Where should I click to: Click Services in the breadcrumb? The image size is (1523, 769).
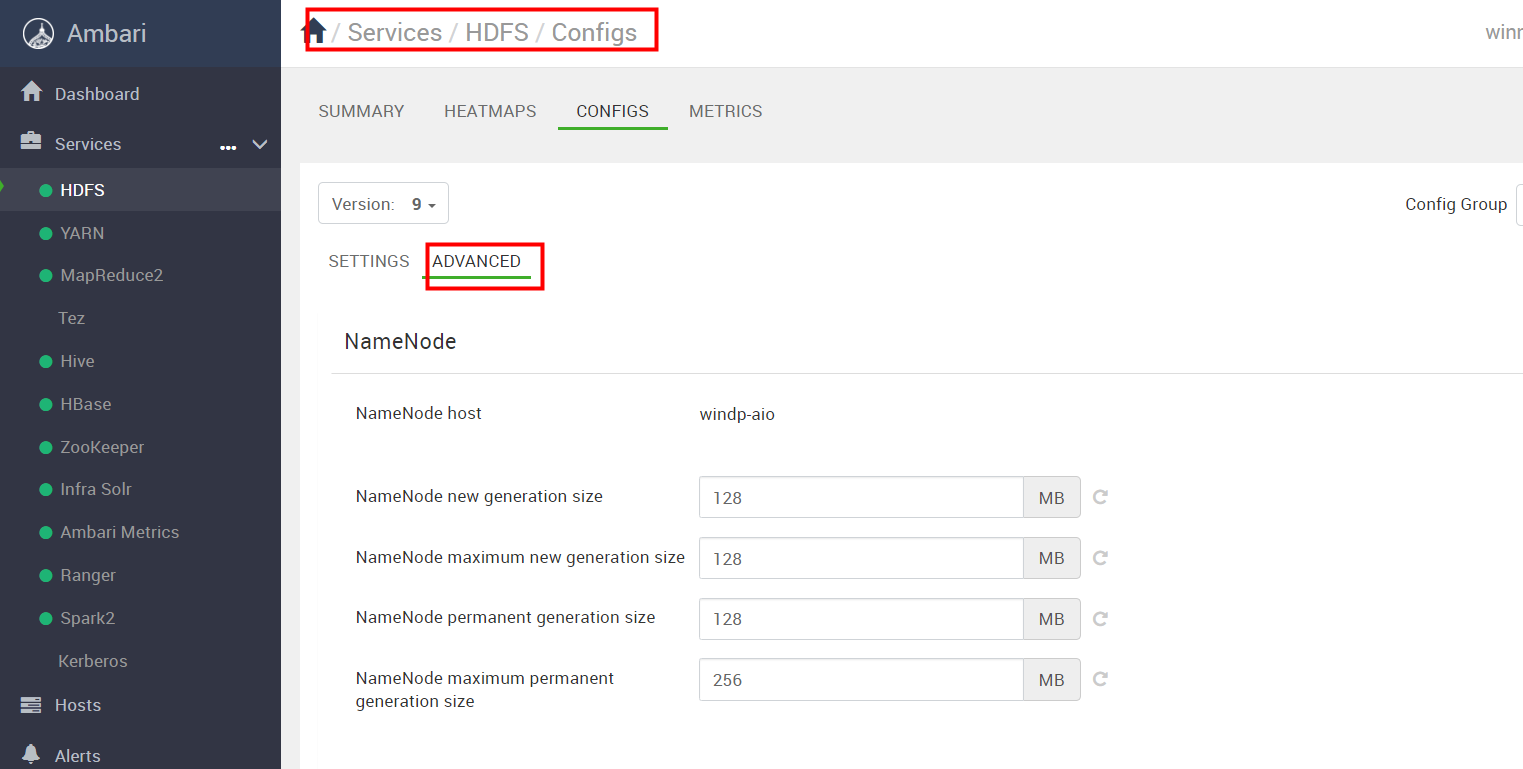point(394,32)
